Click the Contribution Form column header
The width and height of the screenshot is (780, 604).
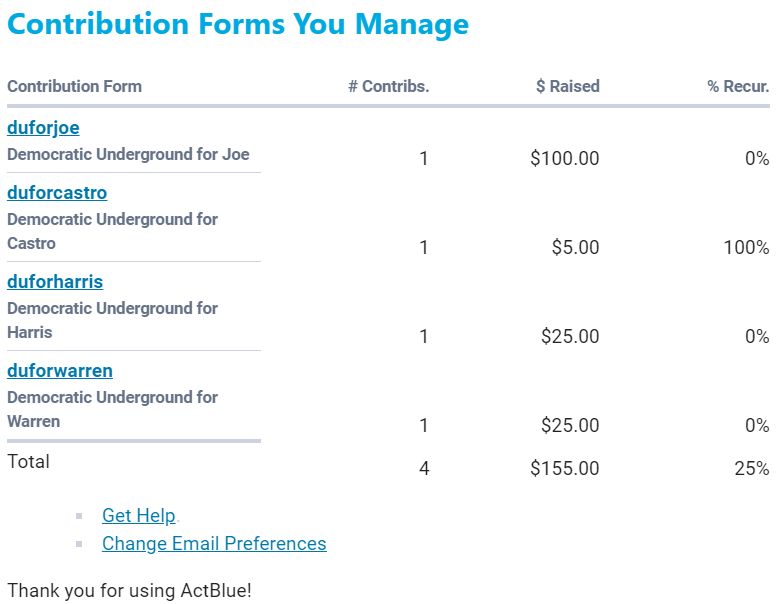tap(74, 87)
